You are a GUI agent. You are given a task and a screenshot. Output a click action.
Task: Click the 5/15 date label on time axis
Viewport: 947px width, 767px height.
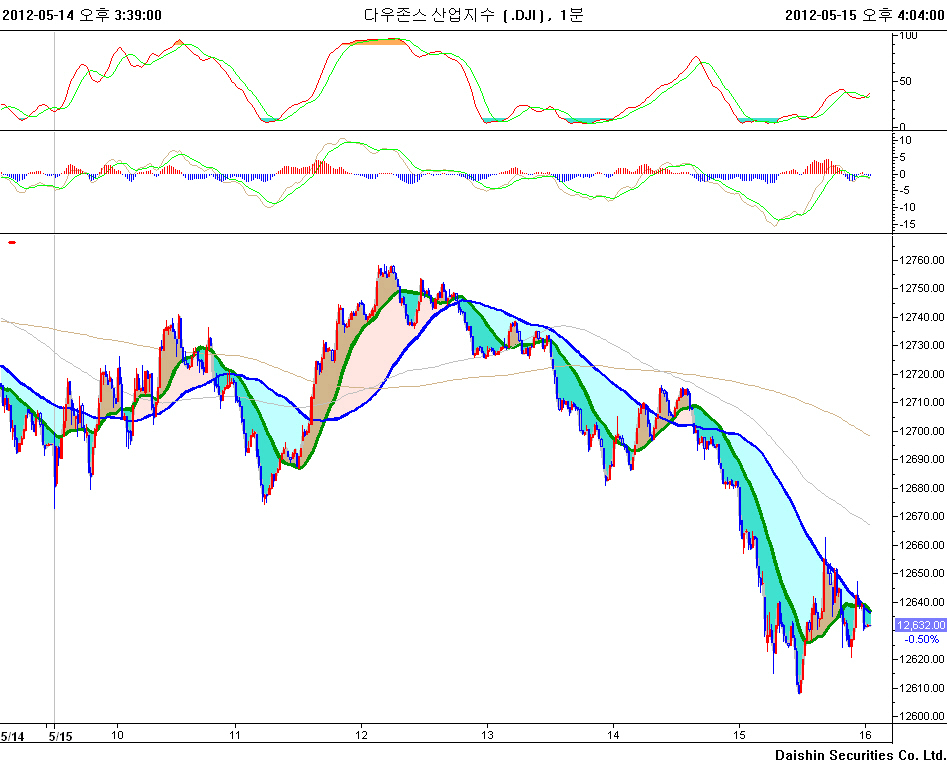pyautogui.click(x=60, y=736)
